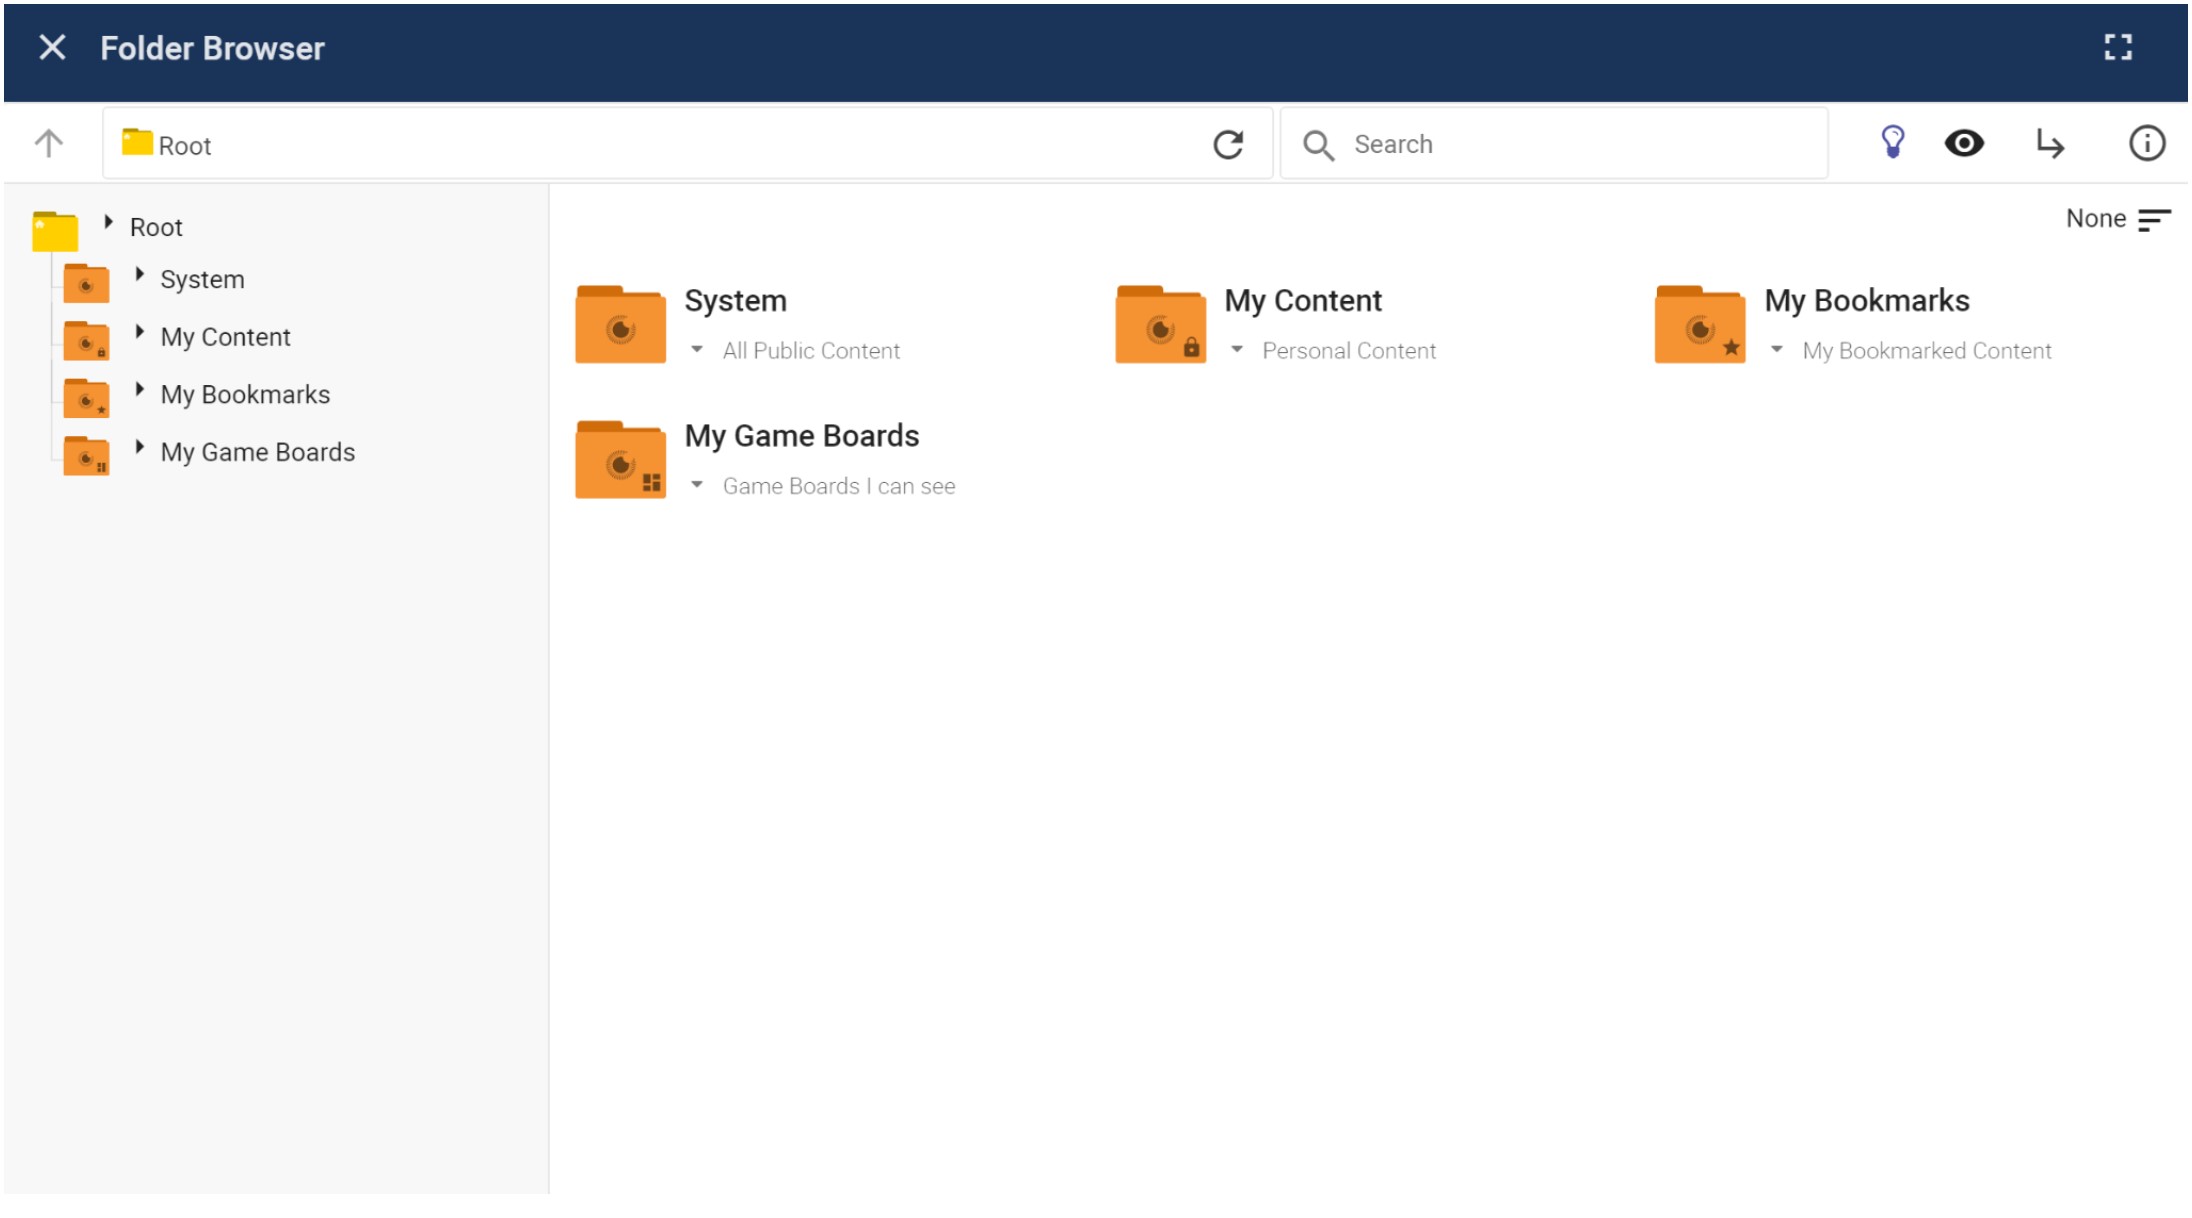Viewport: 2192px width, 1218px height.
Task: Open the My Game Boards folder tile
Action: 621,460
